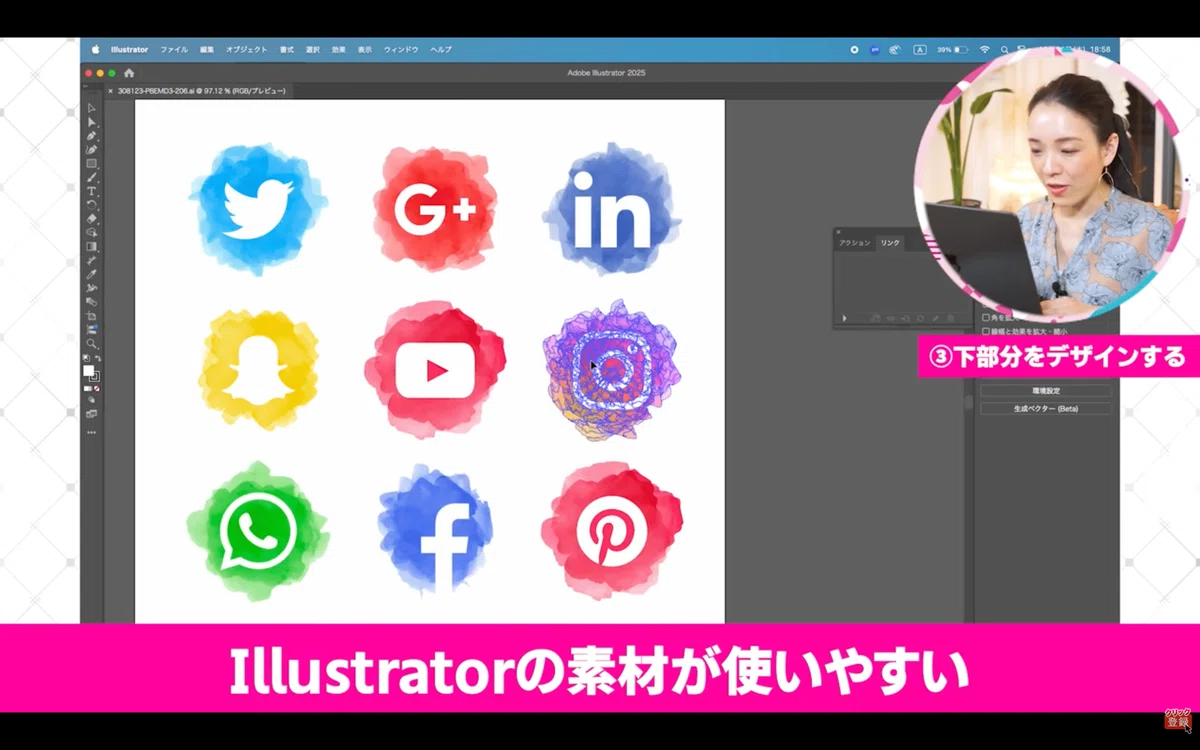The image size is (1200, 750).
Task: Select the Eyedropper tool
Action: [x=92, y=273]
